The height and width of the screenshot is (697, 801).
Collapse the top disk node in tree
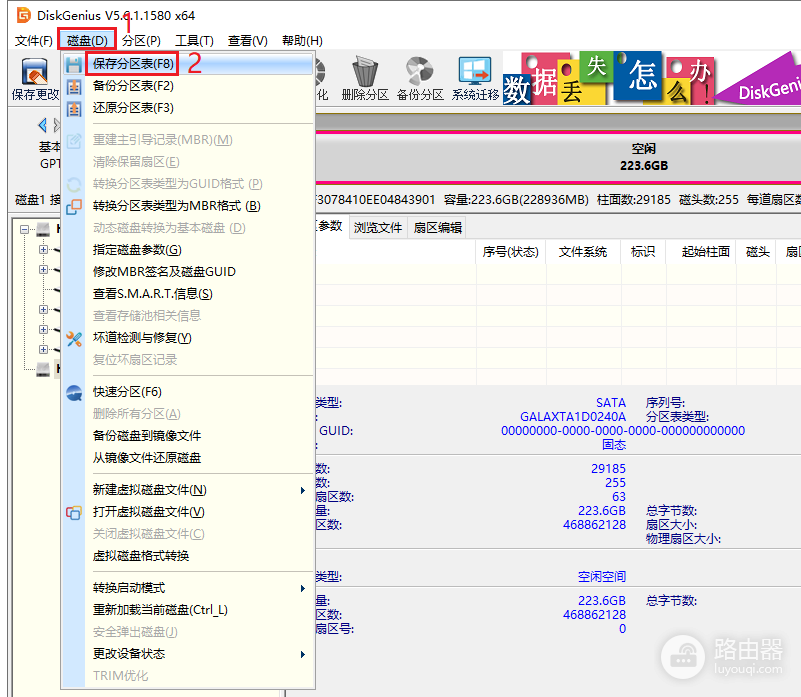24,229
